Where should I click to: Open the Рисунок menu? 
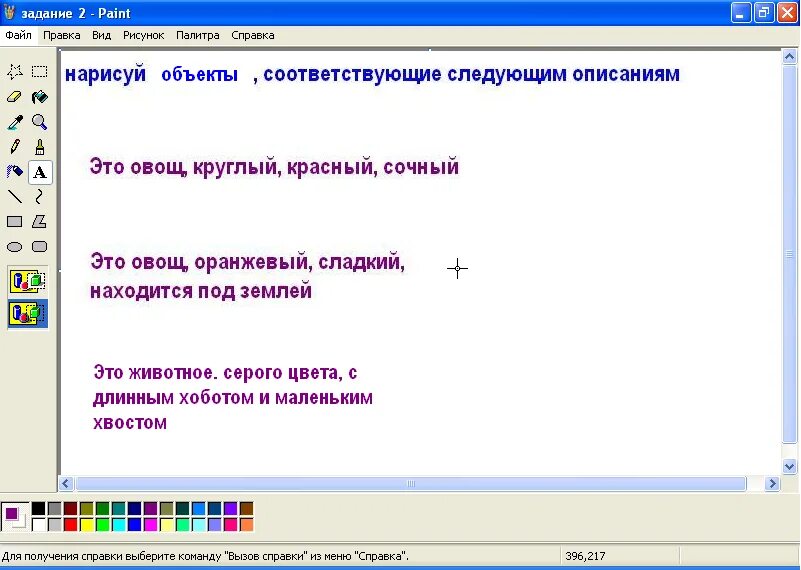(144, 35)
